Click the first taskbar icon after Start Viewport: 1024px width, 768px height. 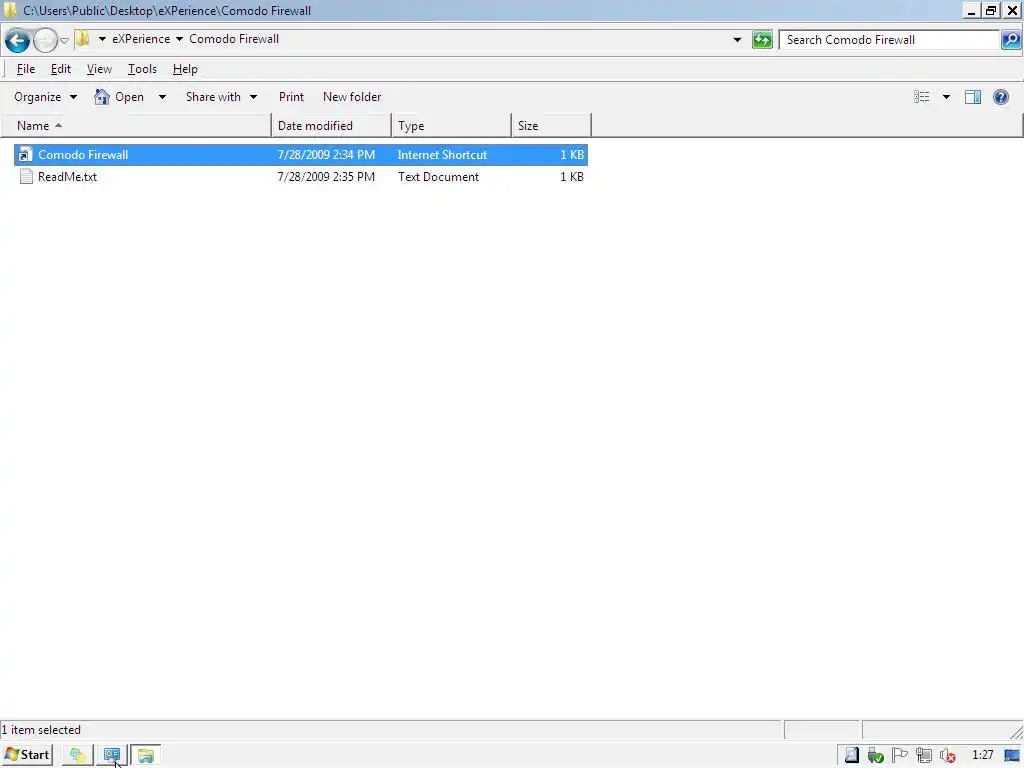78,756
